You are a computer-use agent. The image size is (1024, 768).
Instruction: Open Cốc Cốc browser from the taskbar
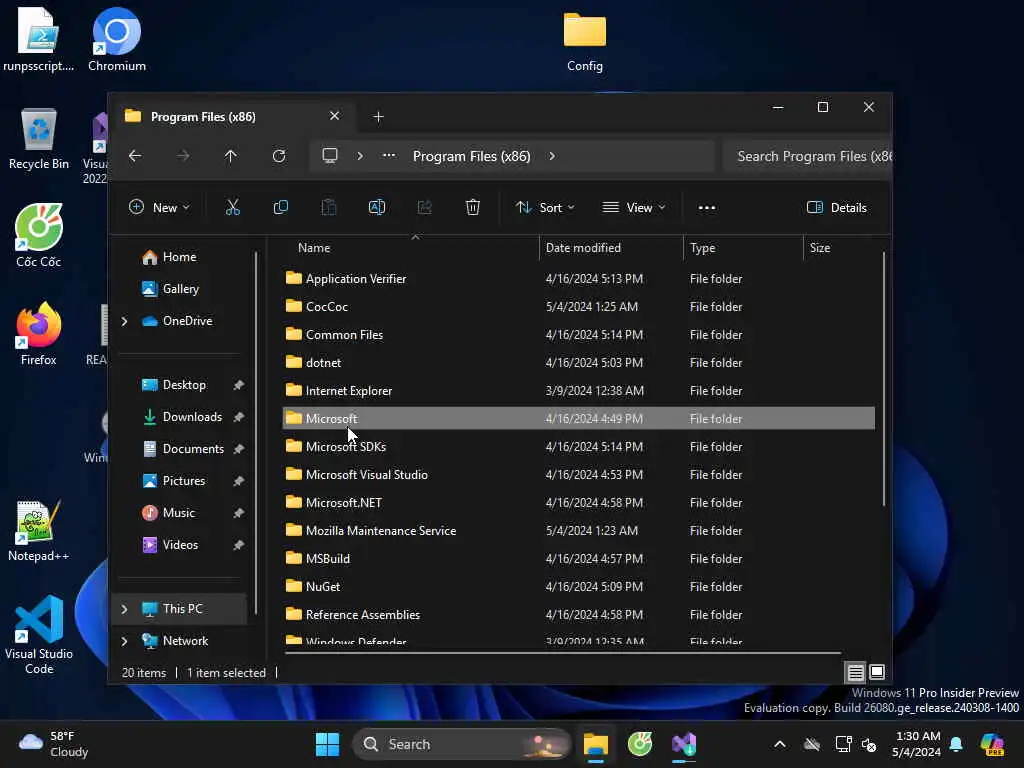pyautogui.click(x=640, y=744)
